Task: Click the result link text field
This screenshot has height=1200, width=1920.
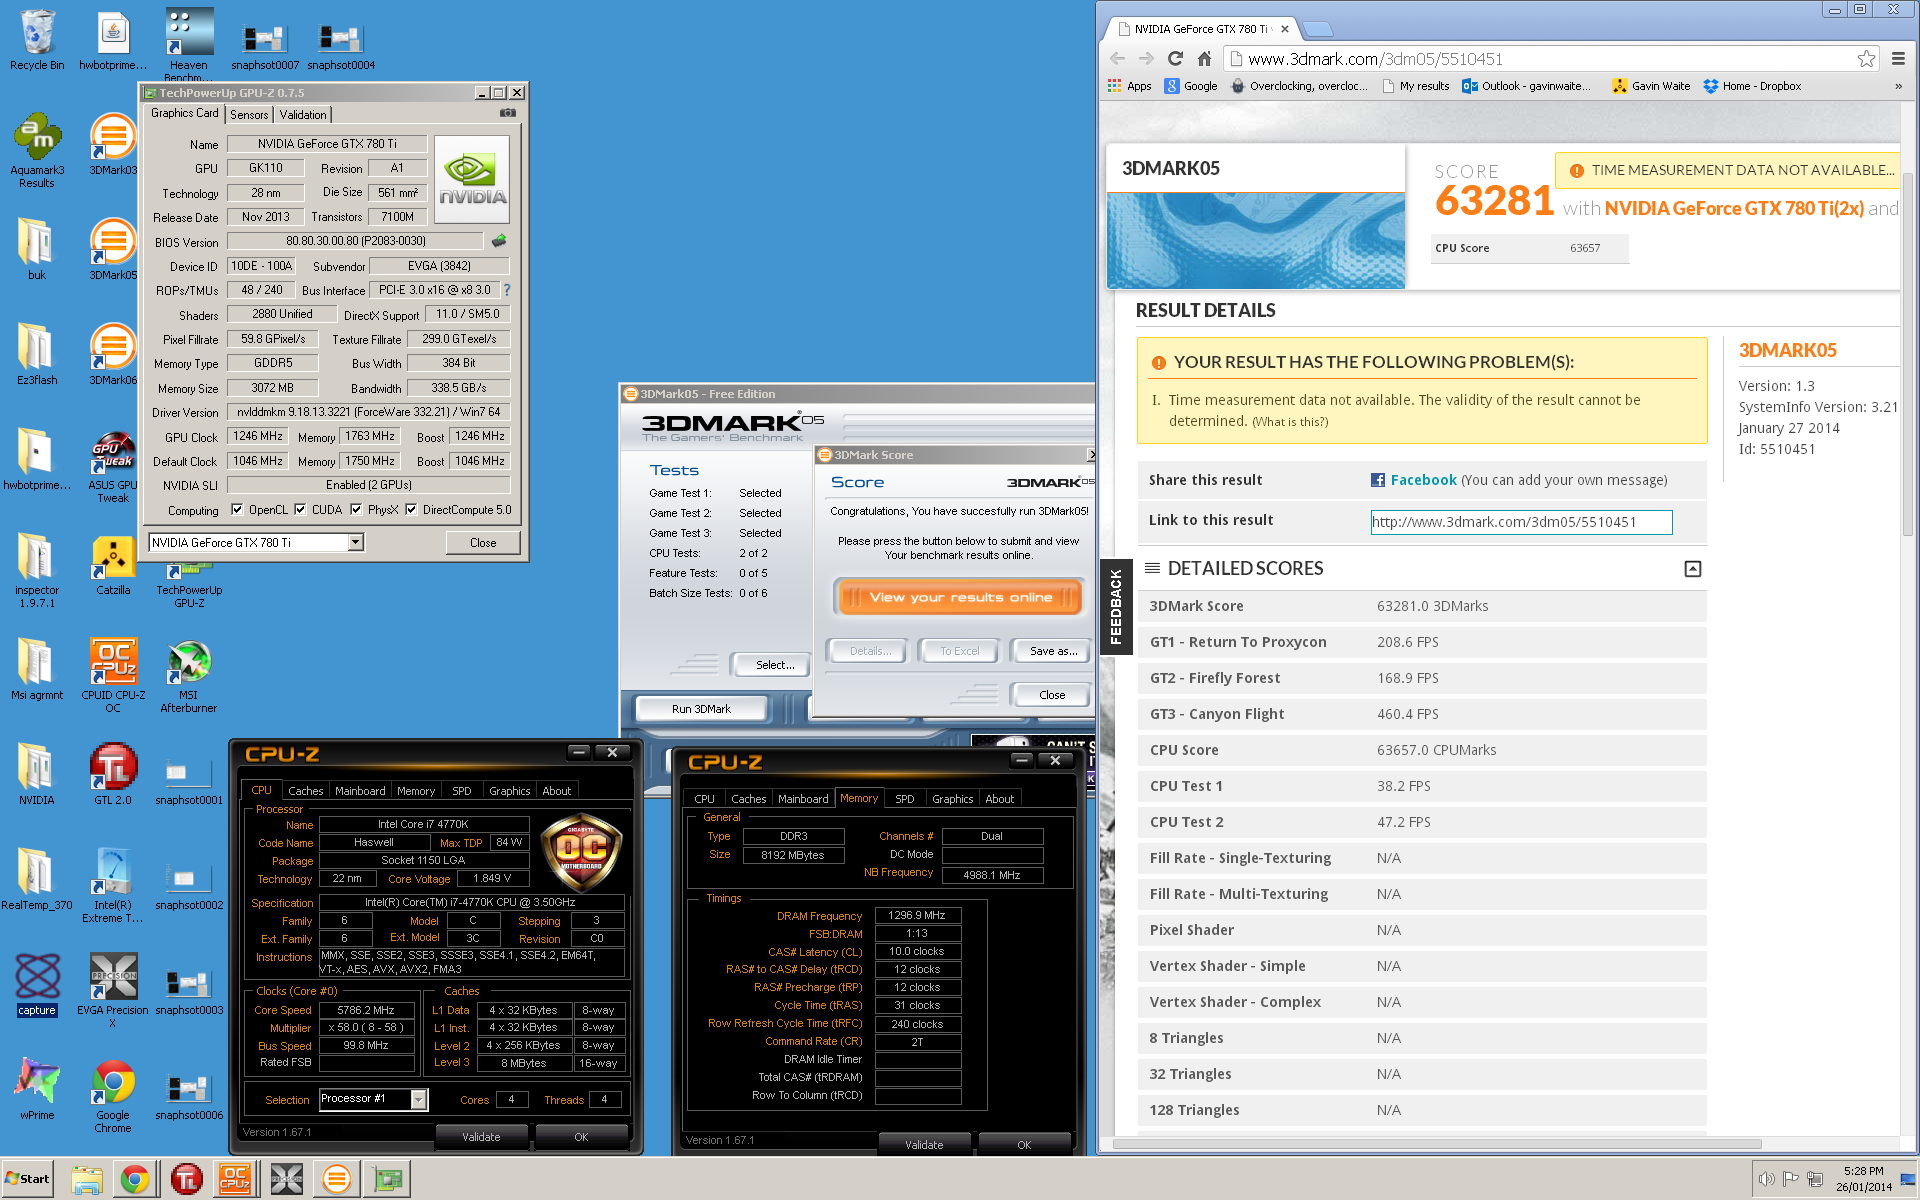Action: click(1520, 522)
